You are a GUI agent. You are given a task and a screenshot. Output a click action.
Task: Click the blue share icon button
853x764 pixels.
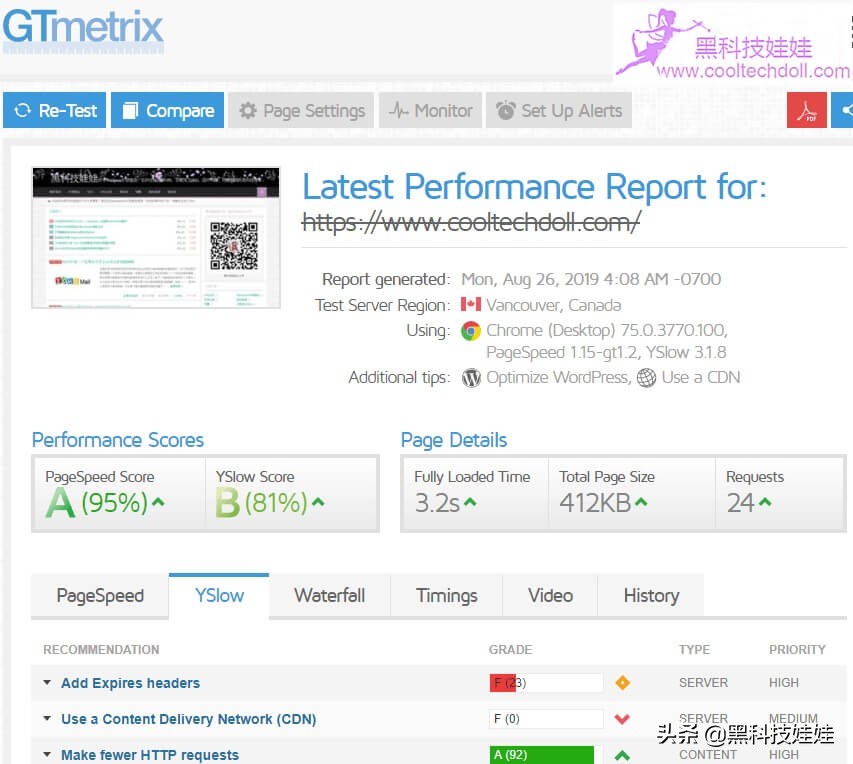[842, 110]
